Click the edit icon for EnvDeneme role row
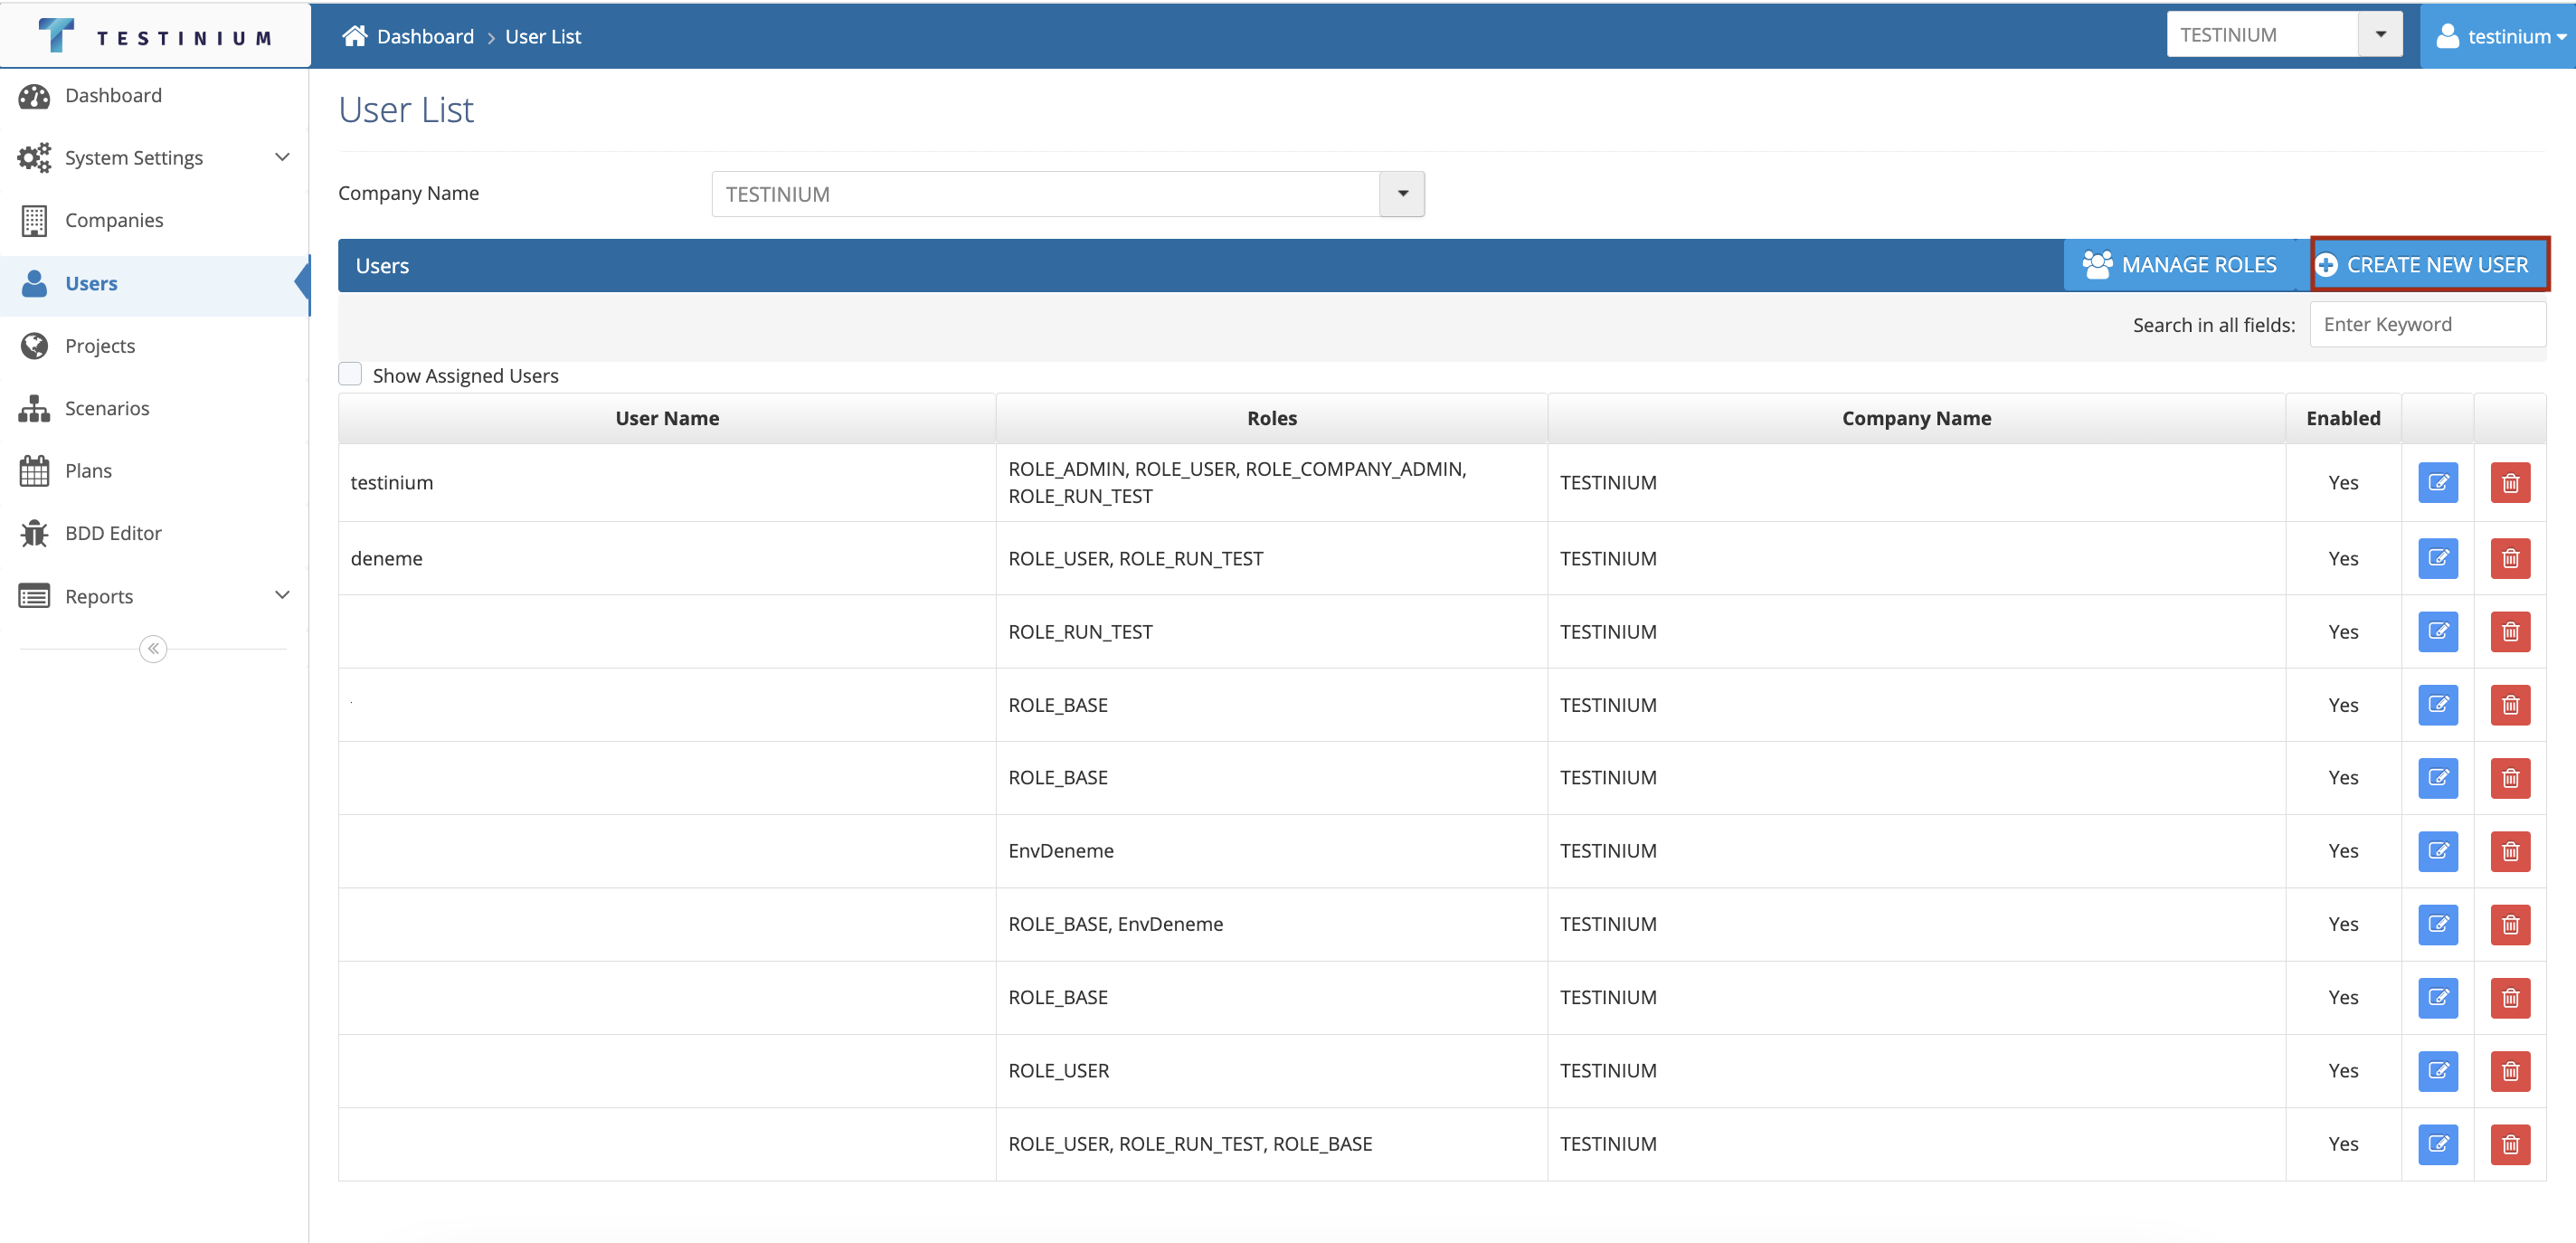This screenshot has width=2576, height=1243. (x=2437, y=851)
